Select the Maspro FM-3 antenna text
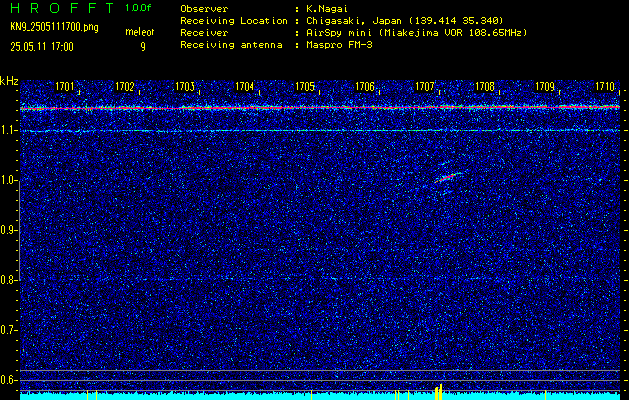629x400 pixels. [x=339, y=45]
